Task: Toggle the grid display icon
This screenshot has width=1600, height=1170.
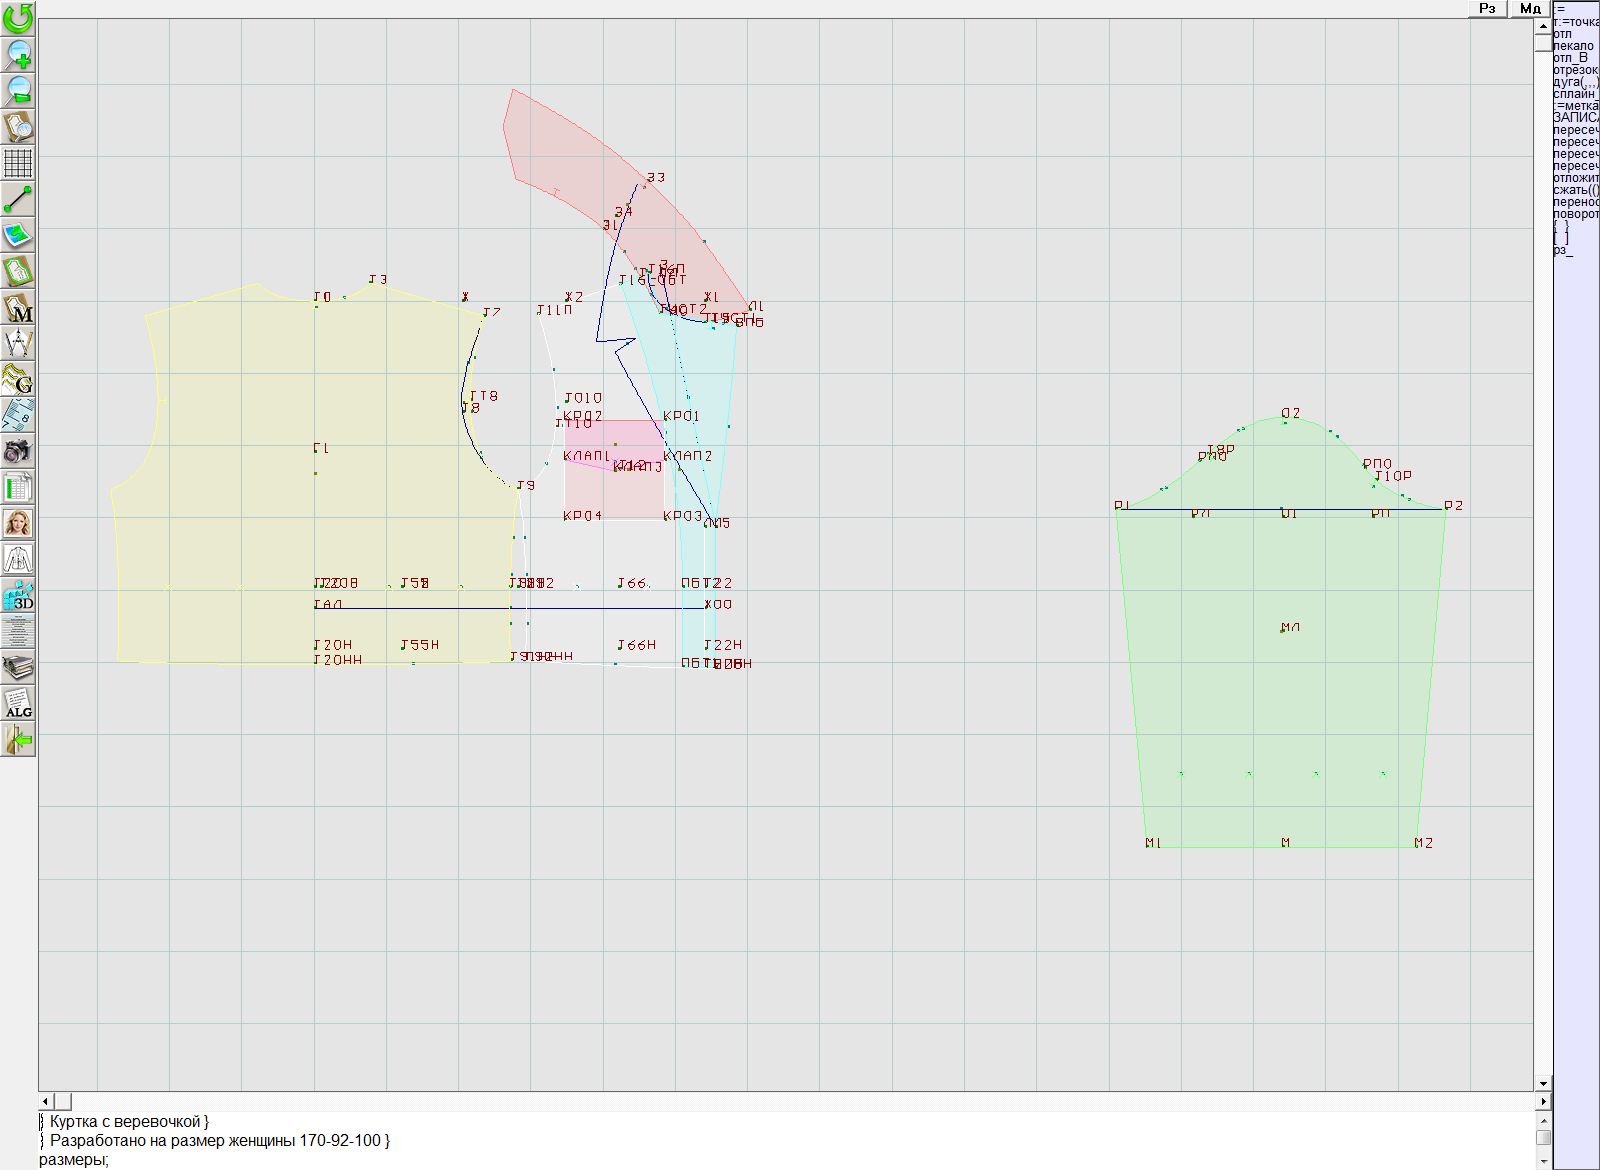Action: [18, 162]
